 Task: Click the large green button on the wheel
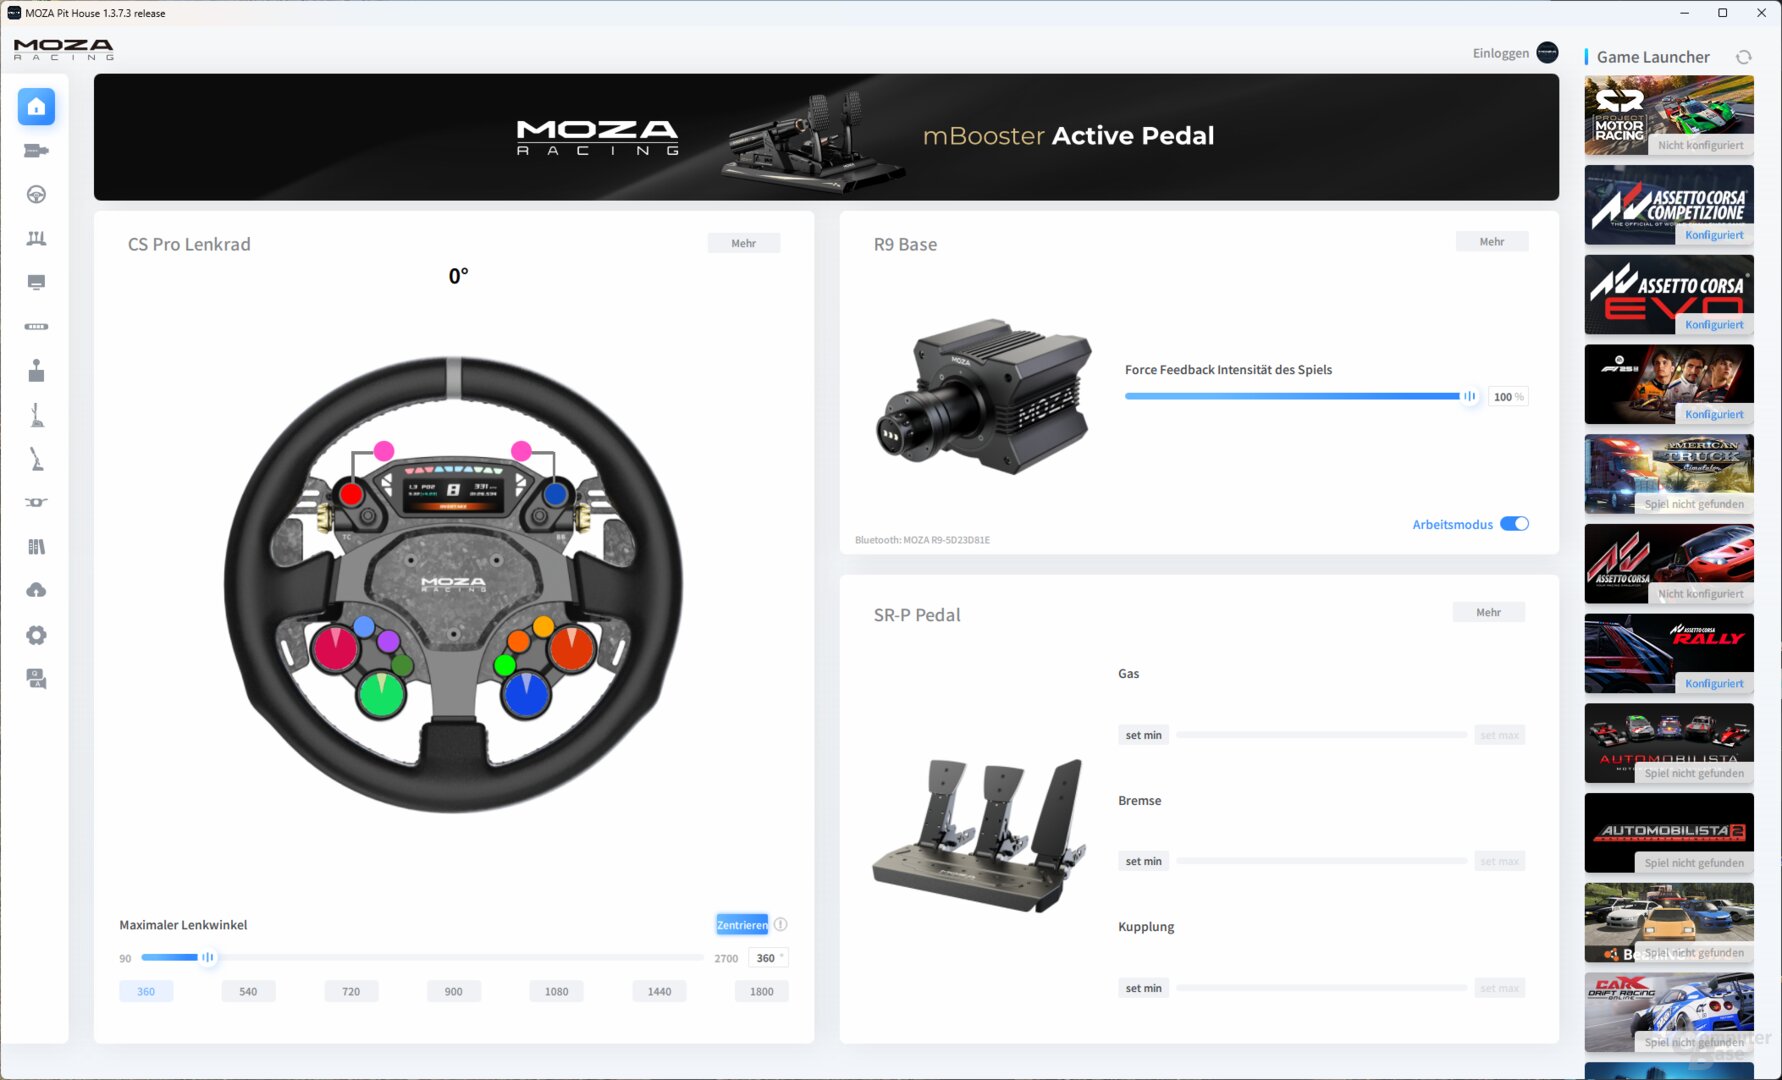(x=381, y=693)
